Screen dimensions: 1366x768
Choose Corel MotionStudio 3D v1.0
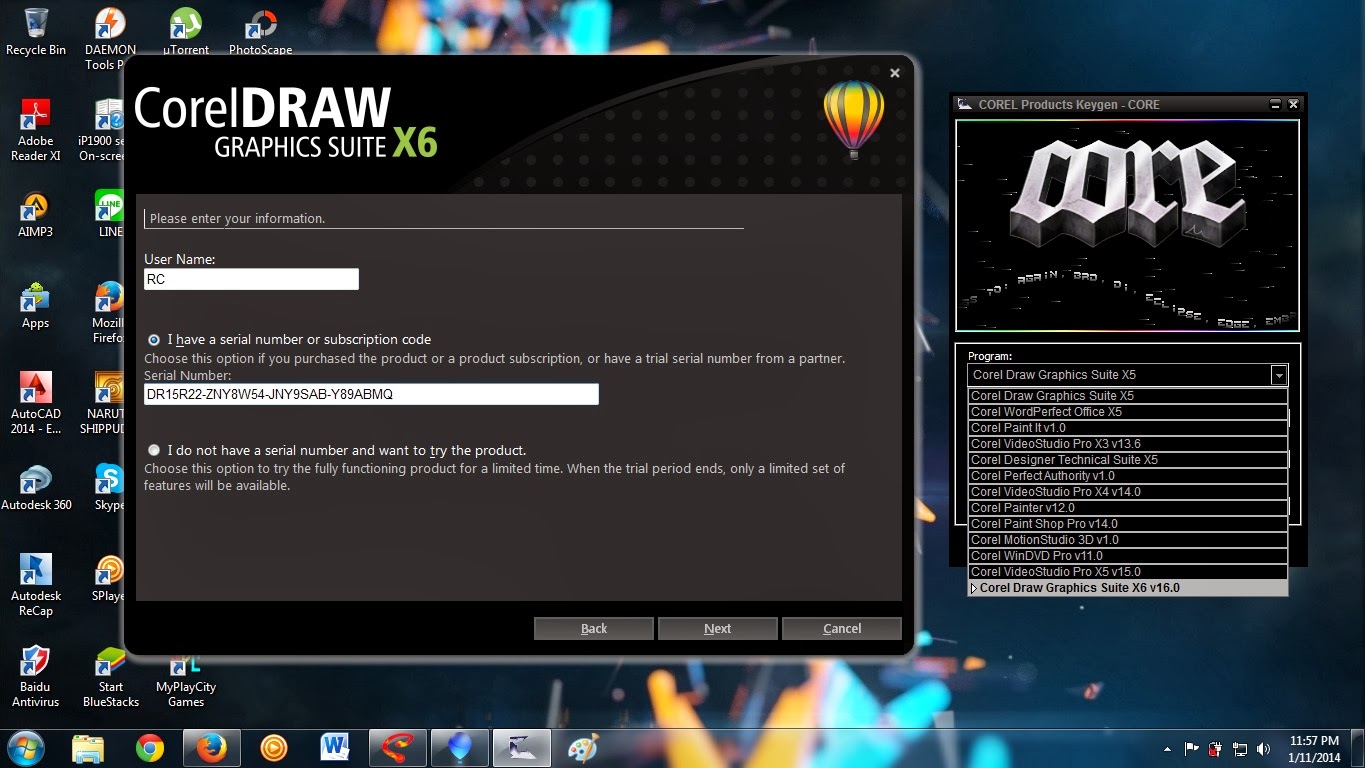tap(1128, 540)
